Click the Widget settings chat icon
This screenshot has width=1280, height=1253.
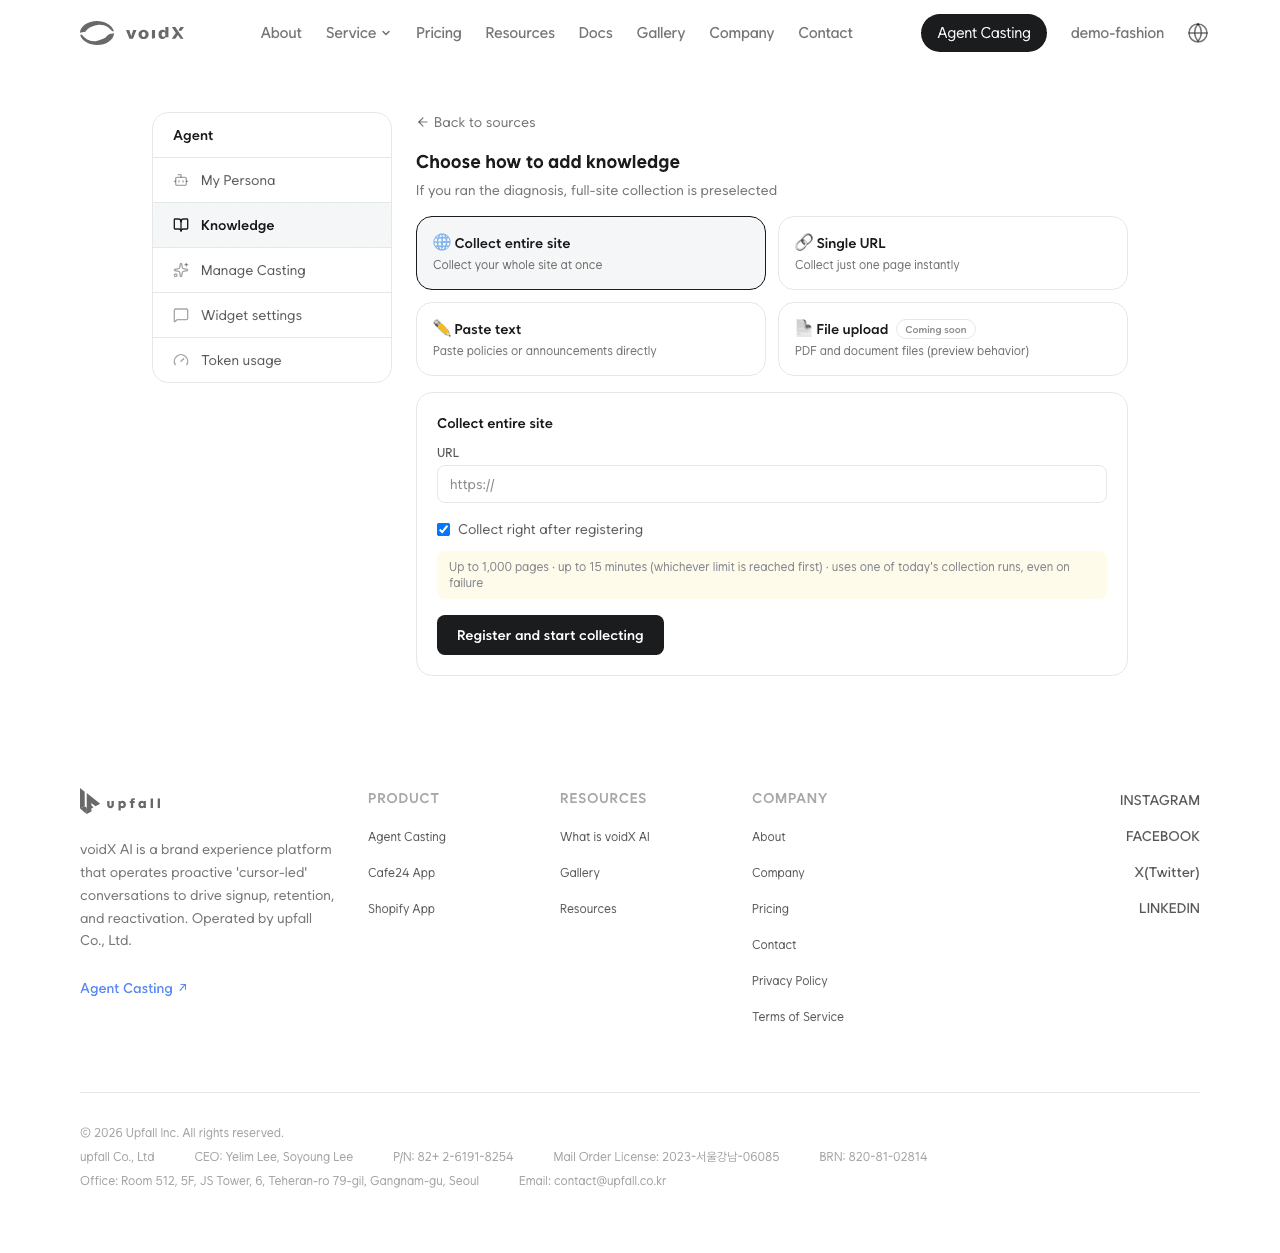(181, 315)
